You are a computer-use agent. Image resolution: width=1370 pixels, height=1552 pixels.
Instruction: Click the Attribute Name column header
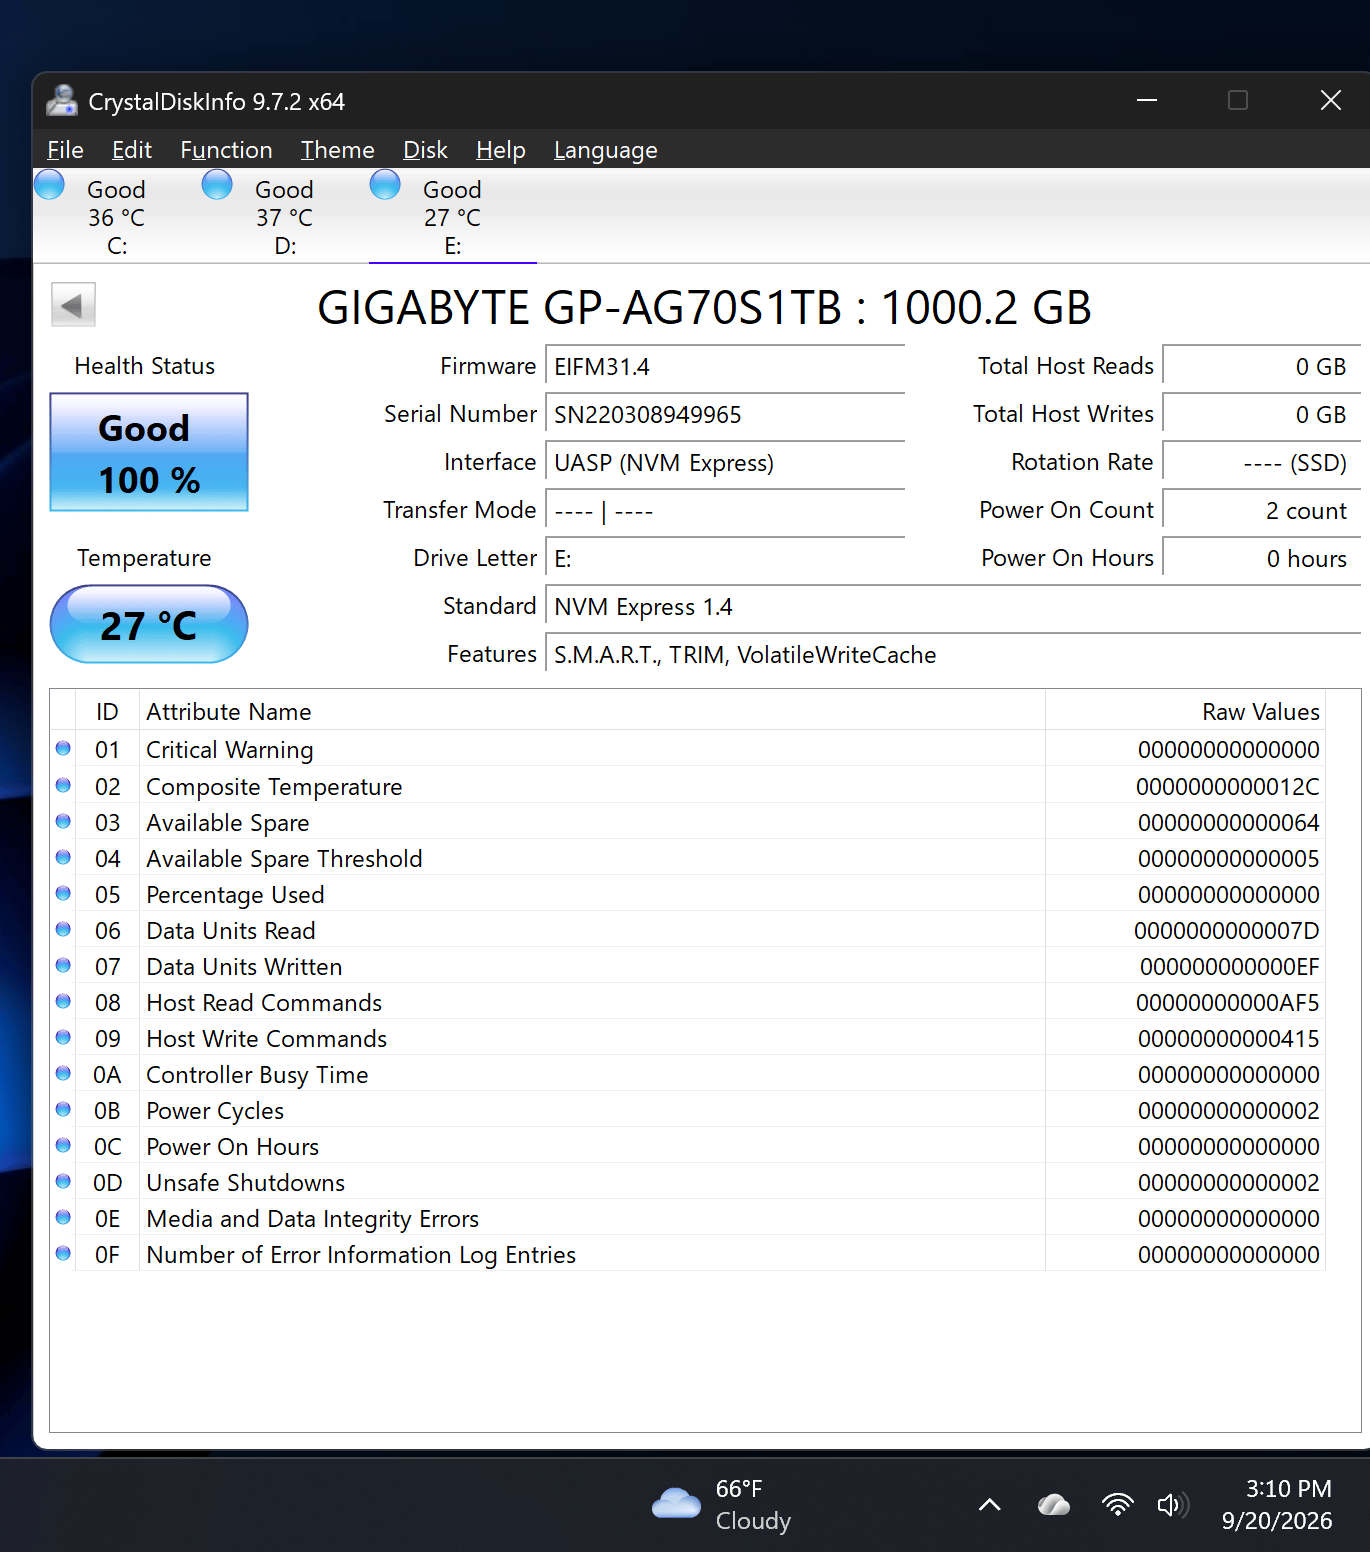(x=592, y=712)
